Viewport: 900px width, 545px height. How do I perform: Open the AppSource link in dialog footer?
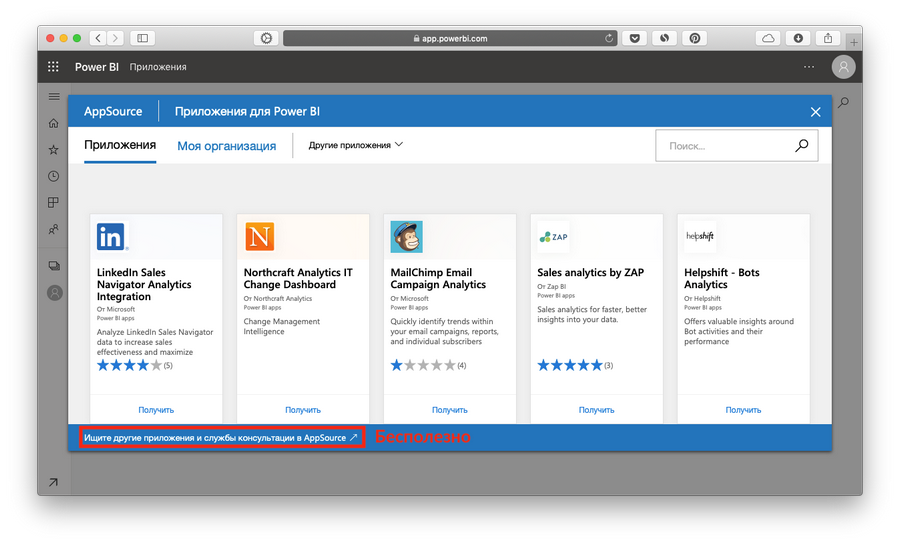220,438
